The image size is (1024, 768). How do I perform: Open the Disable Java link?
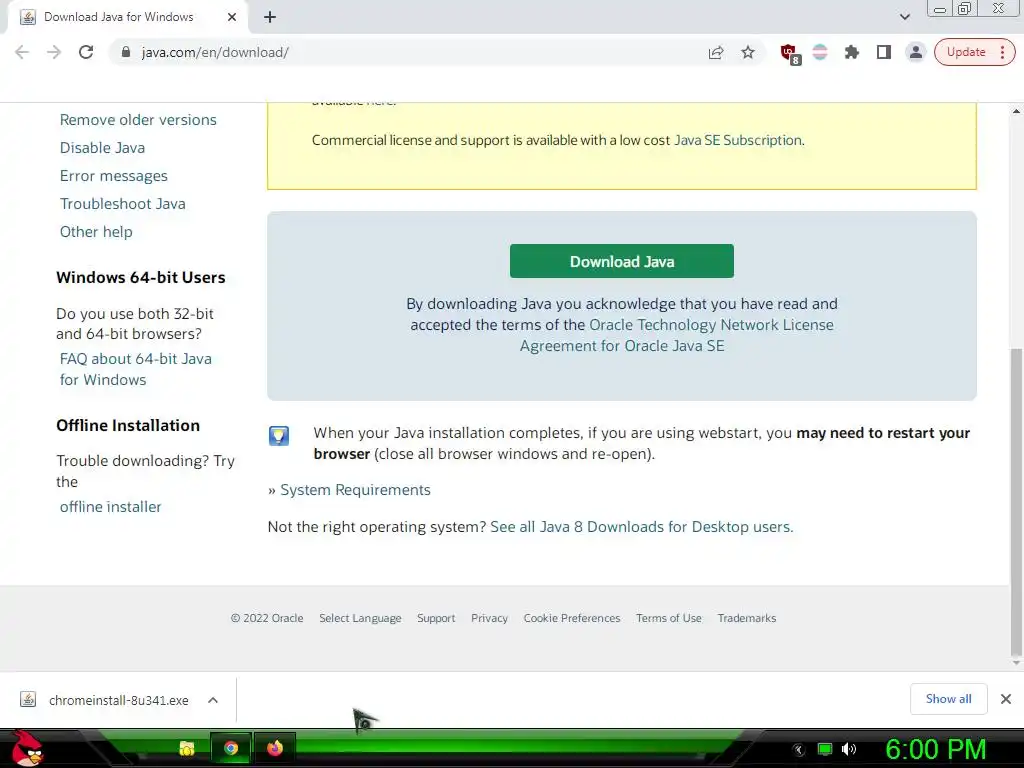coord(103,148)
